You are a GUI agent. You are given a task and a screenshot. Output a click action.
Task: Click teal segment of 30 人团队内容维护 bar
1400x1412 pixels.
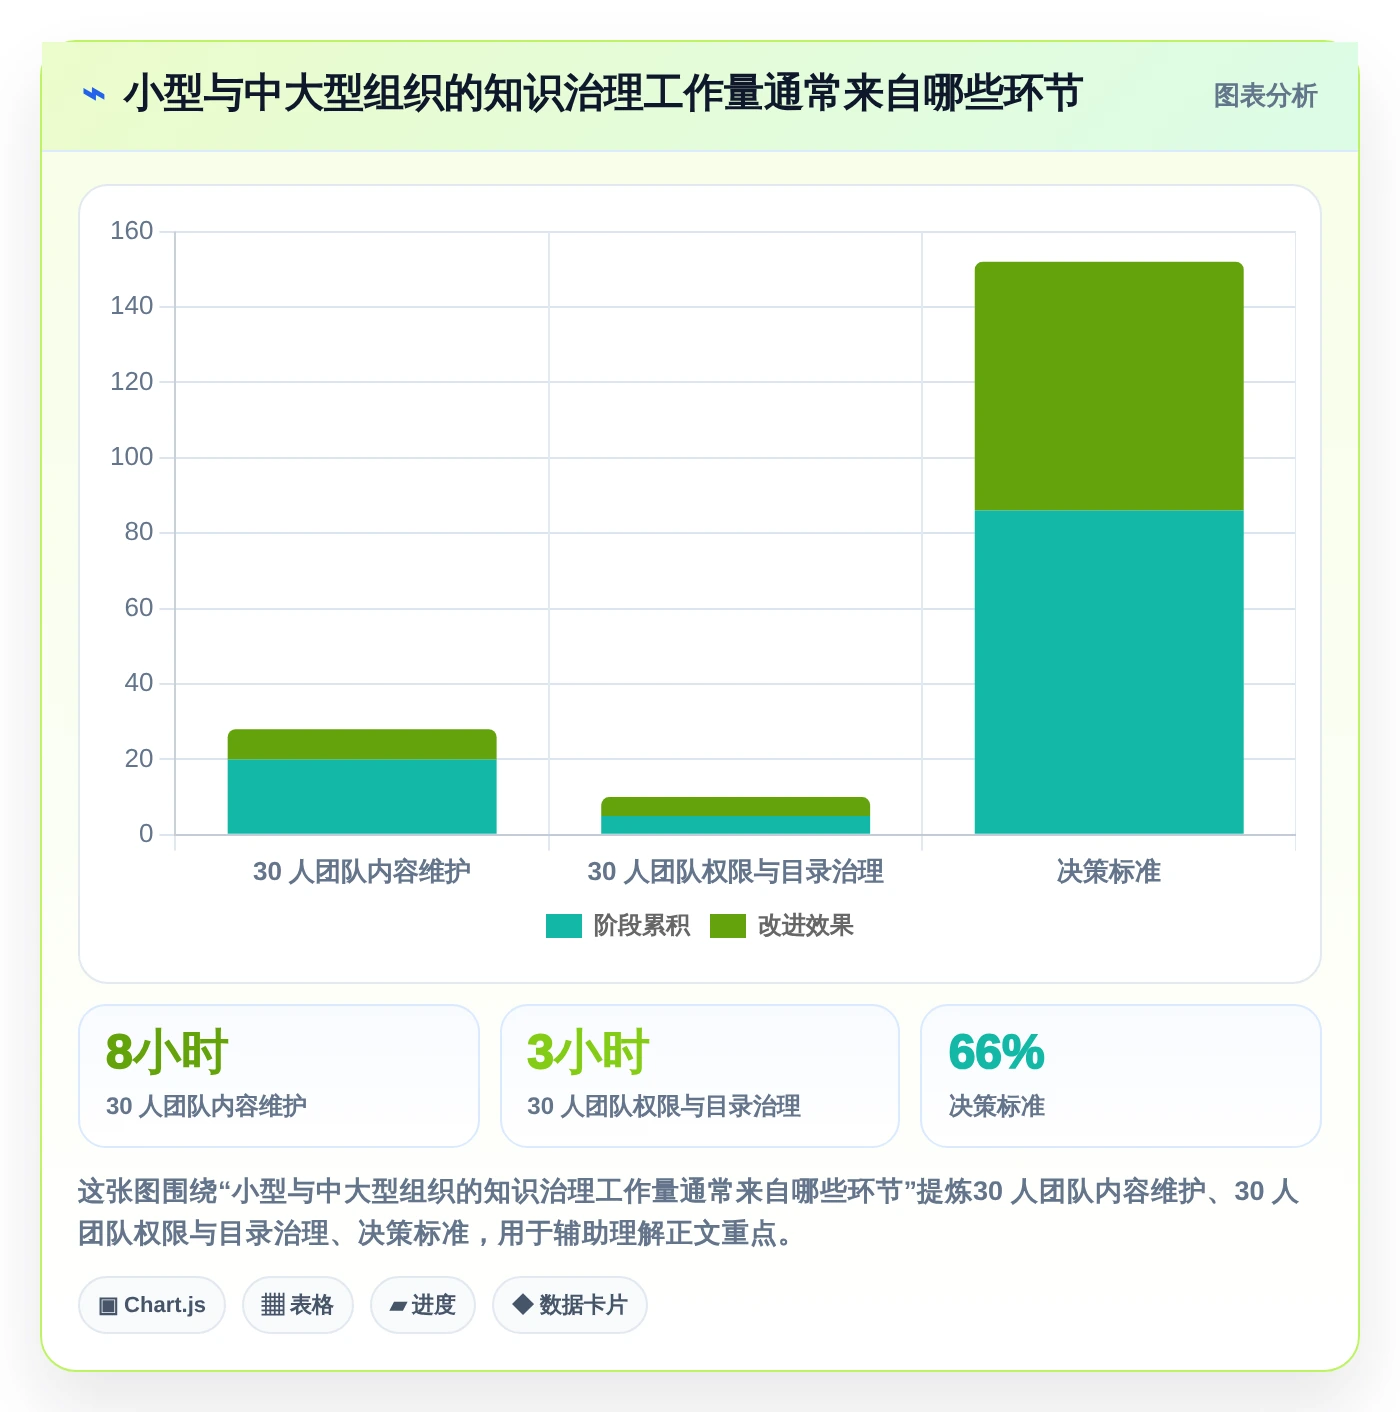coord(362,796)
